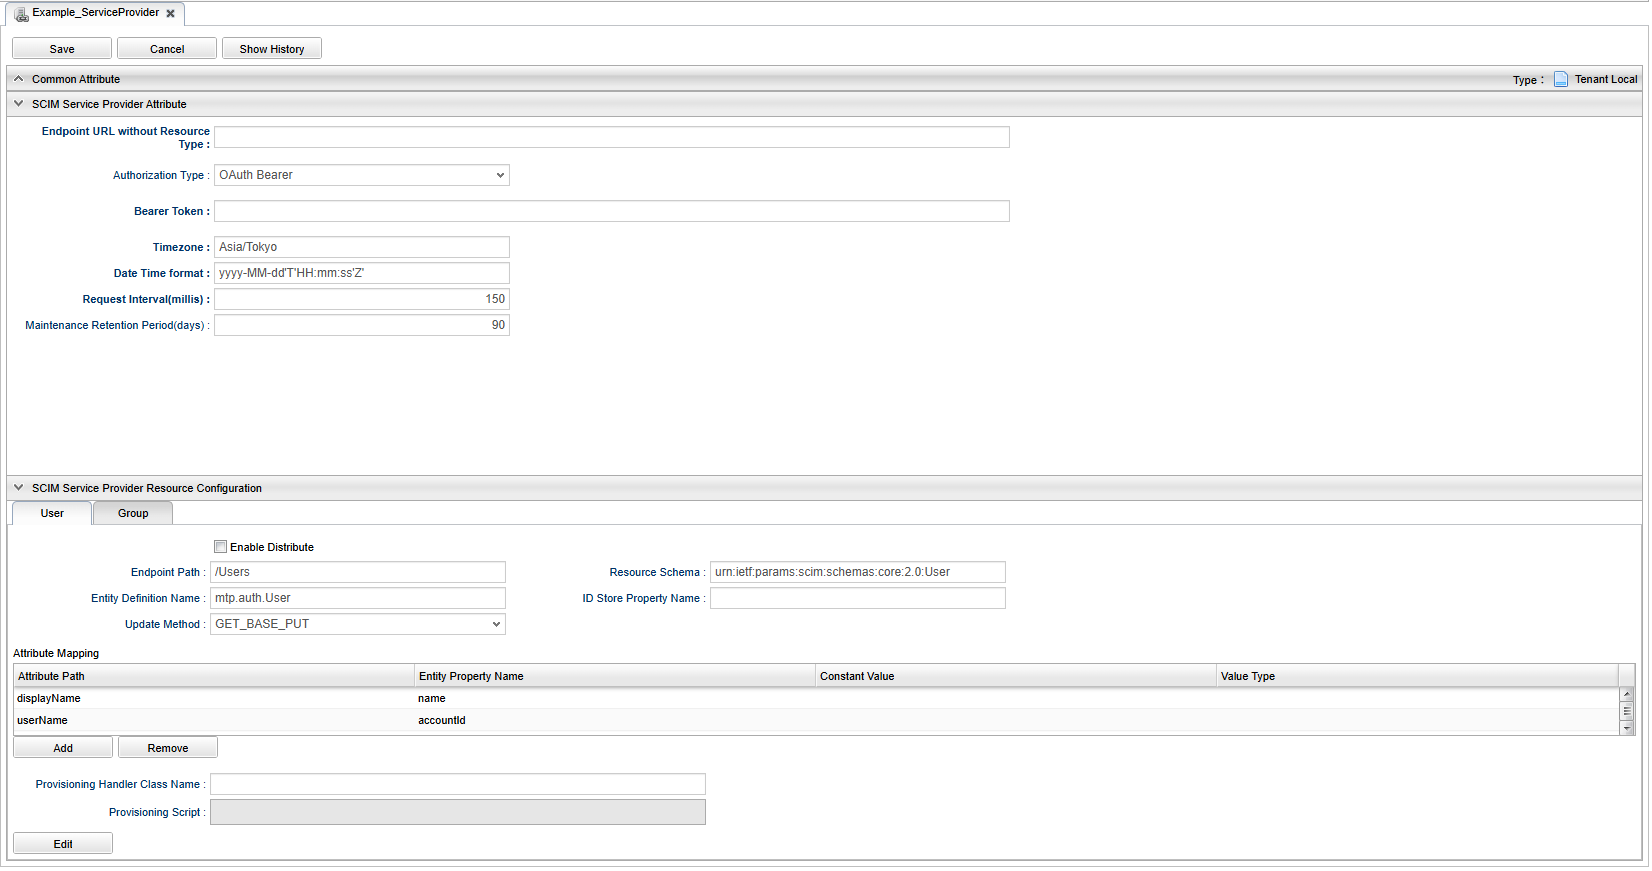Click the Save button
The height and width of the screenshot is (871, 1652).
pos(62,49)
